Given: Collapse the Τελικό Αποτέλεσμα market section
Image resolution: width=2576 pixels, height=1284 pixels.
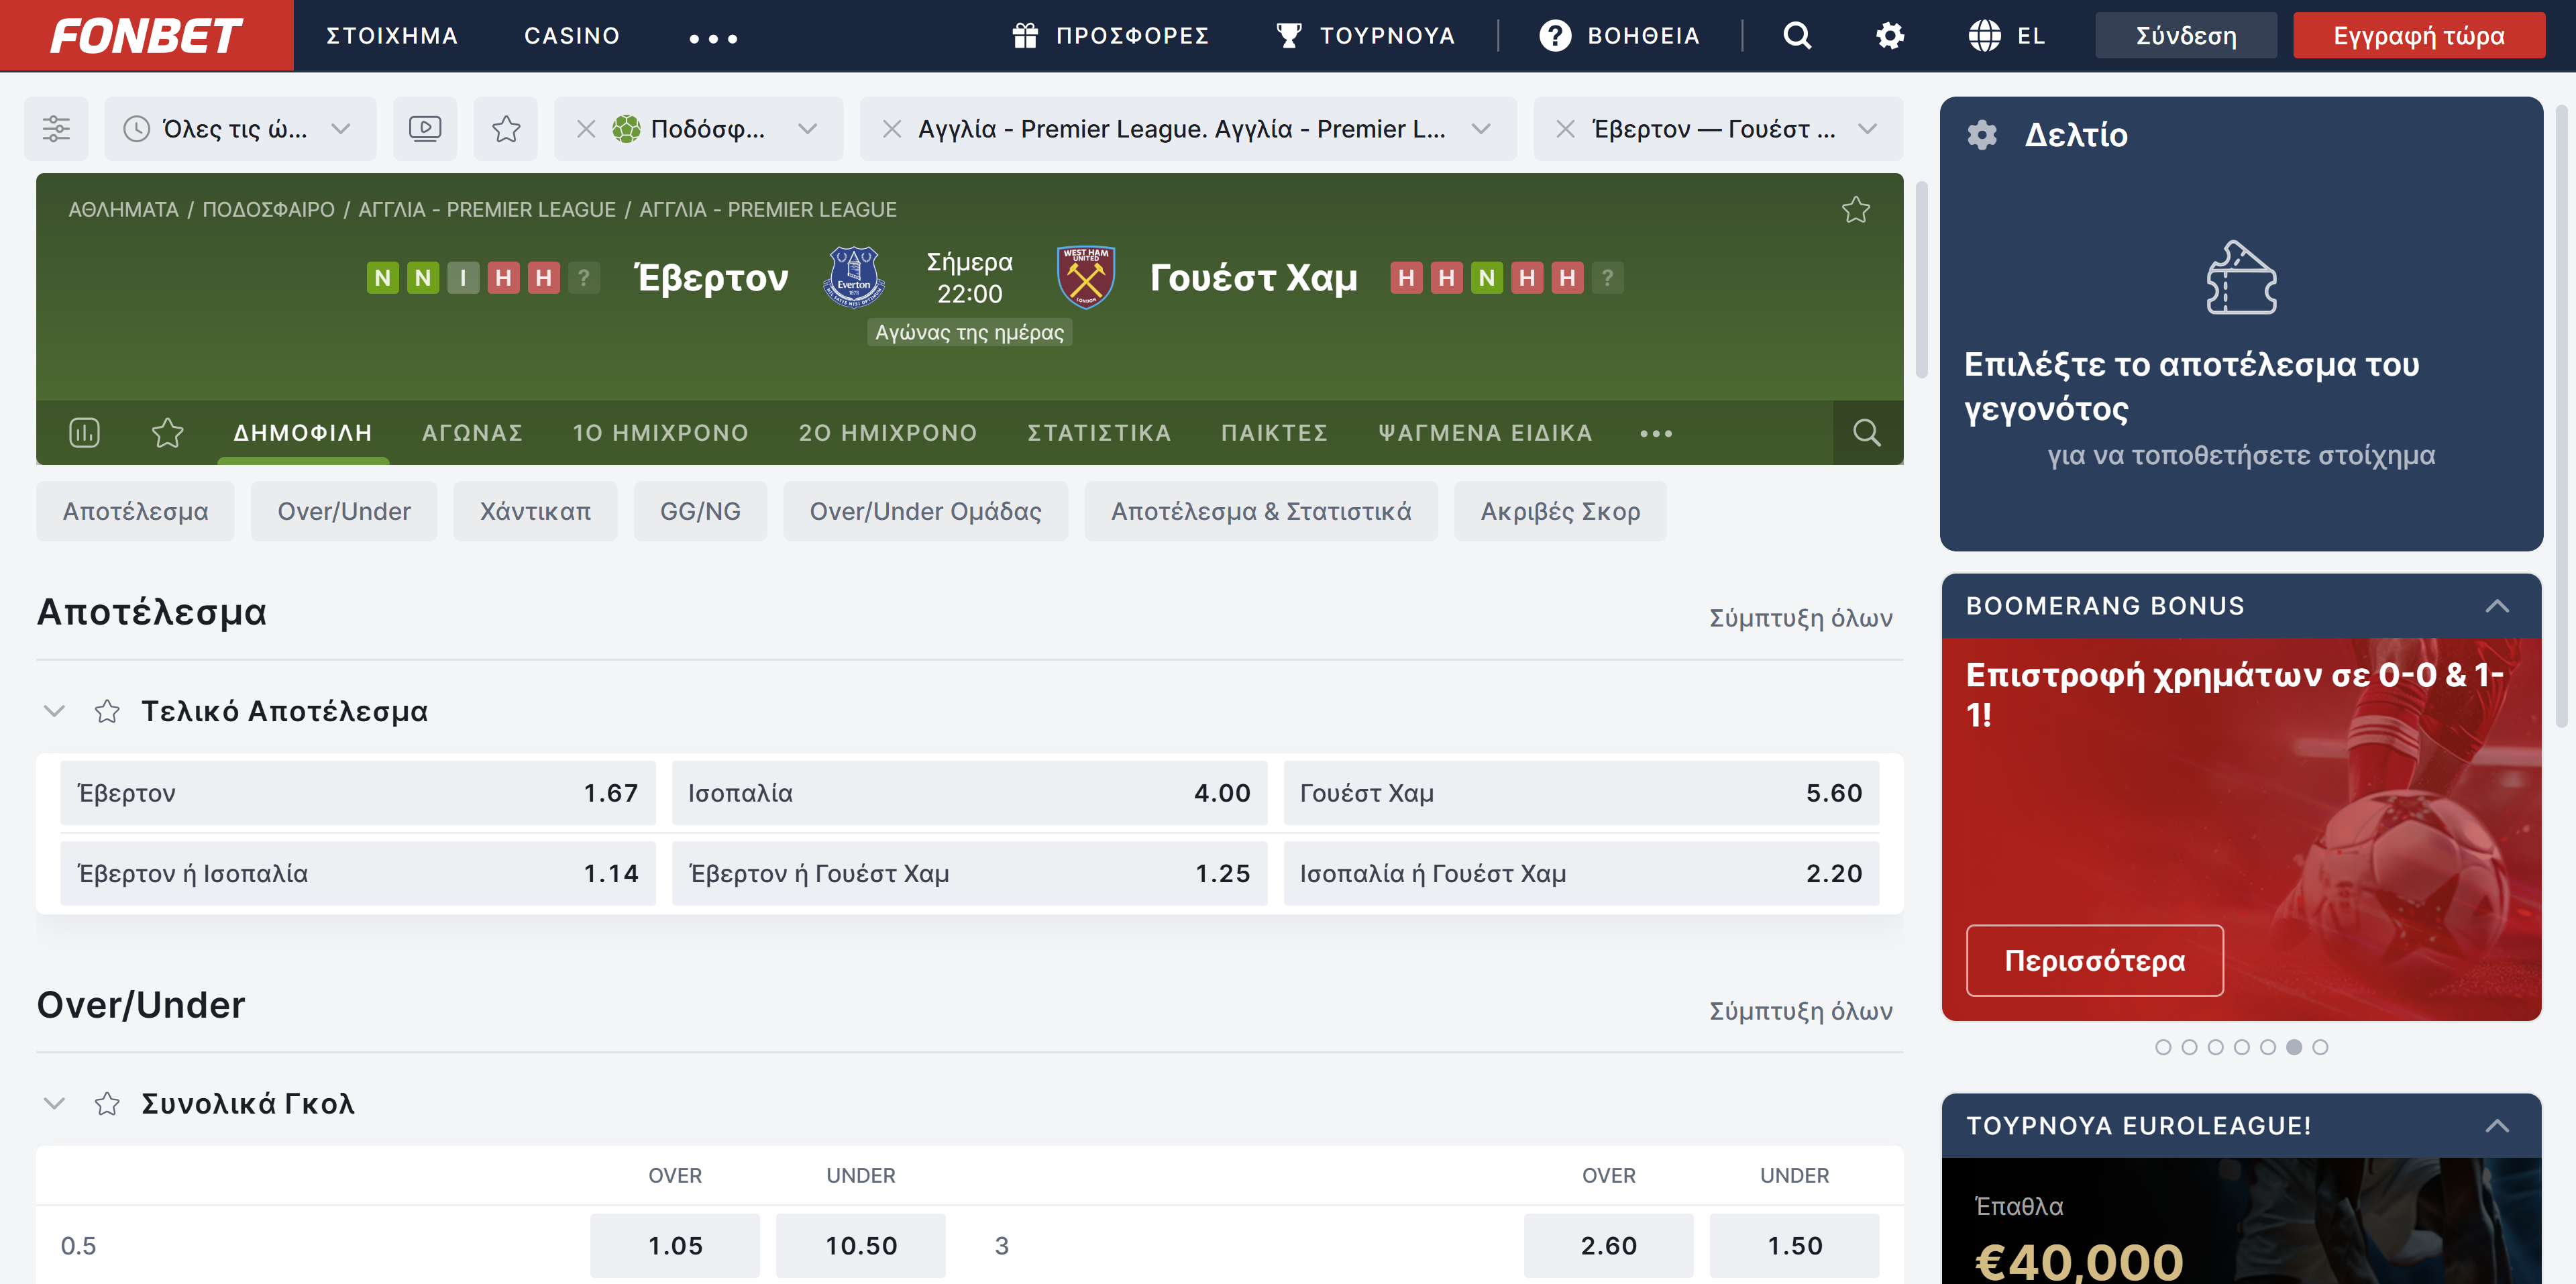Looking at the screenshot, I should 54,711.
